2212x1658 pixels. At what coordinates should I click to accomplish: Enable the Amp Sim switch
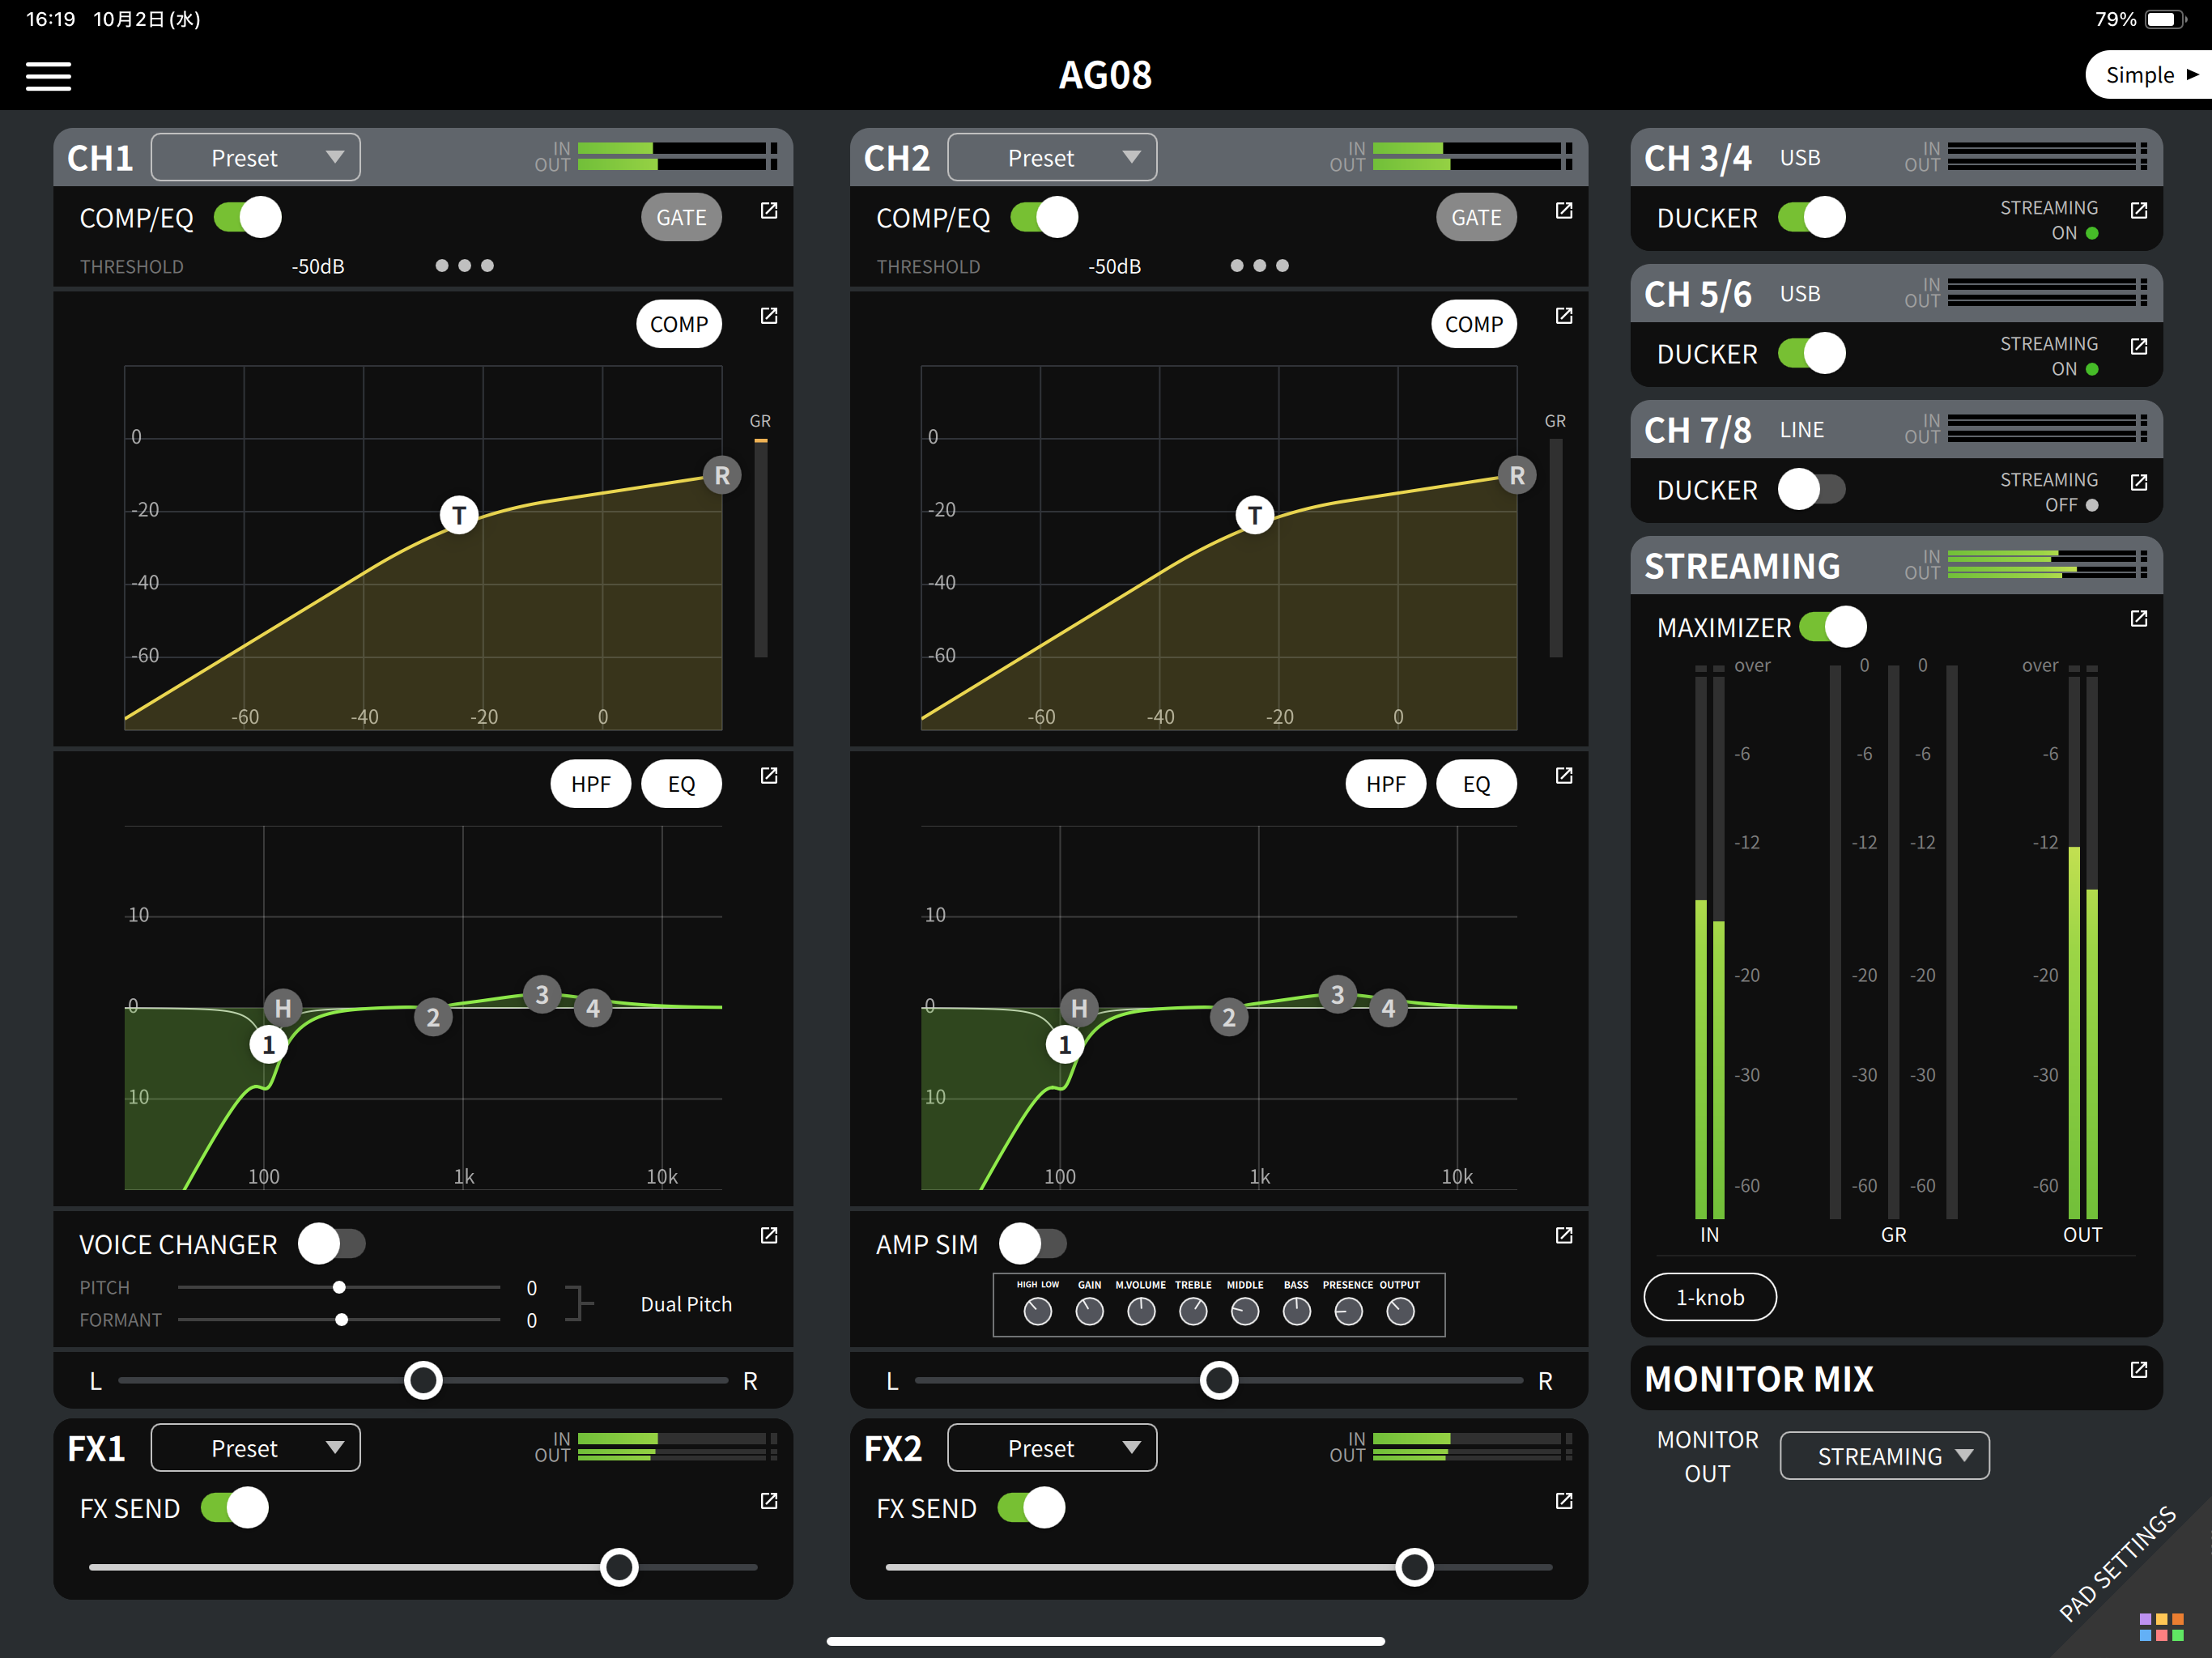click(x=1033, y=1243)
